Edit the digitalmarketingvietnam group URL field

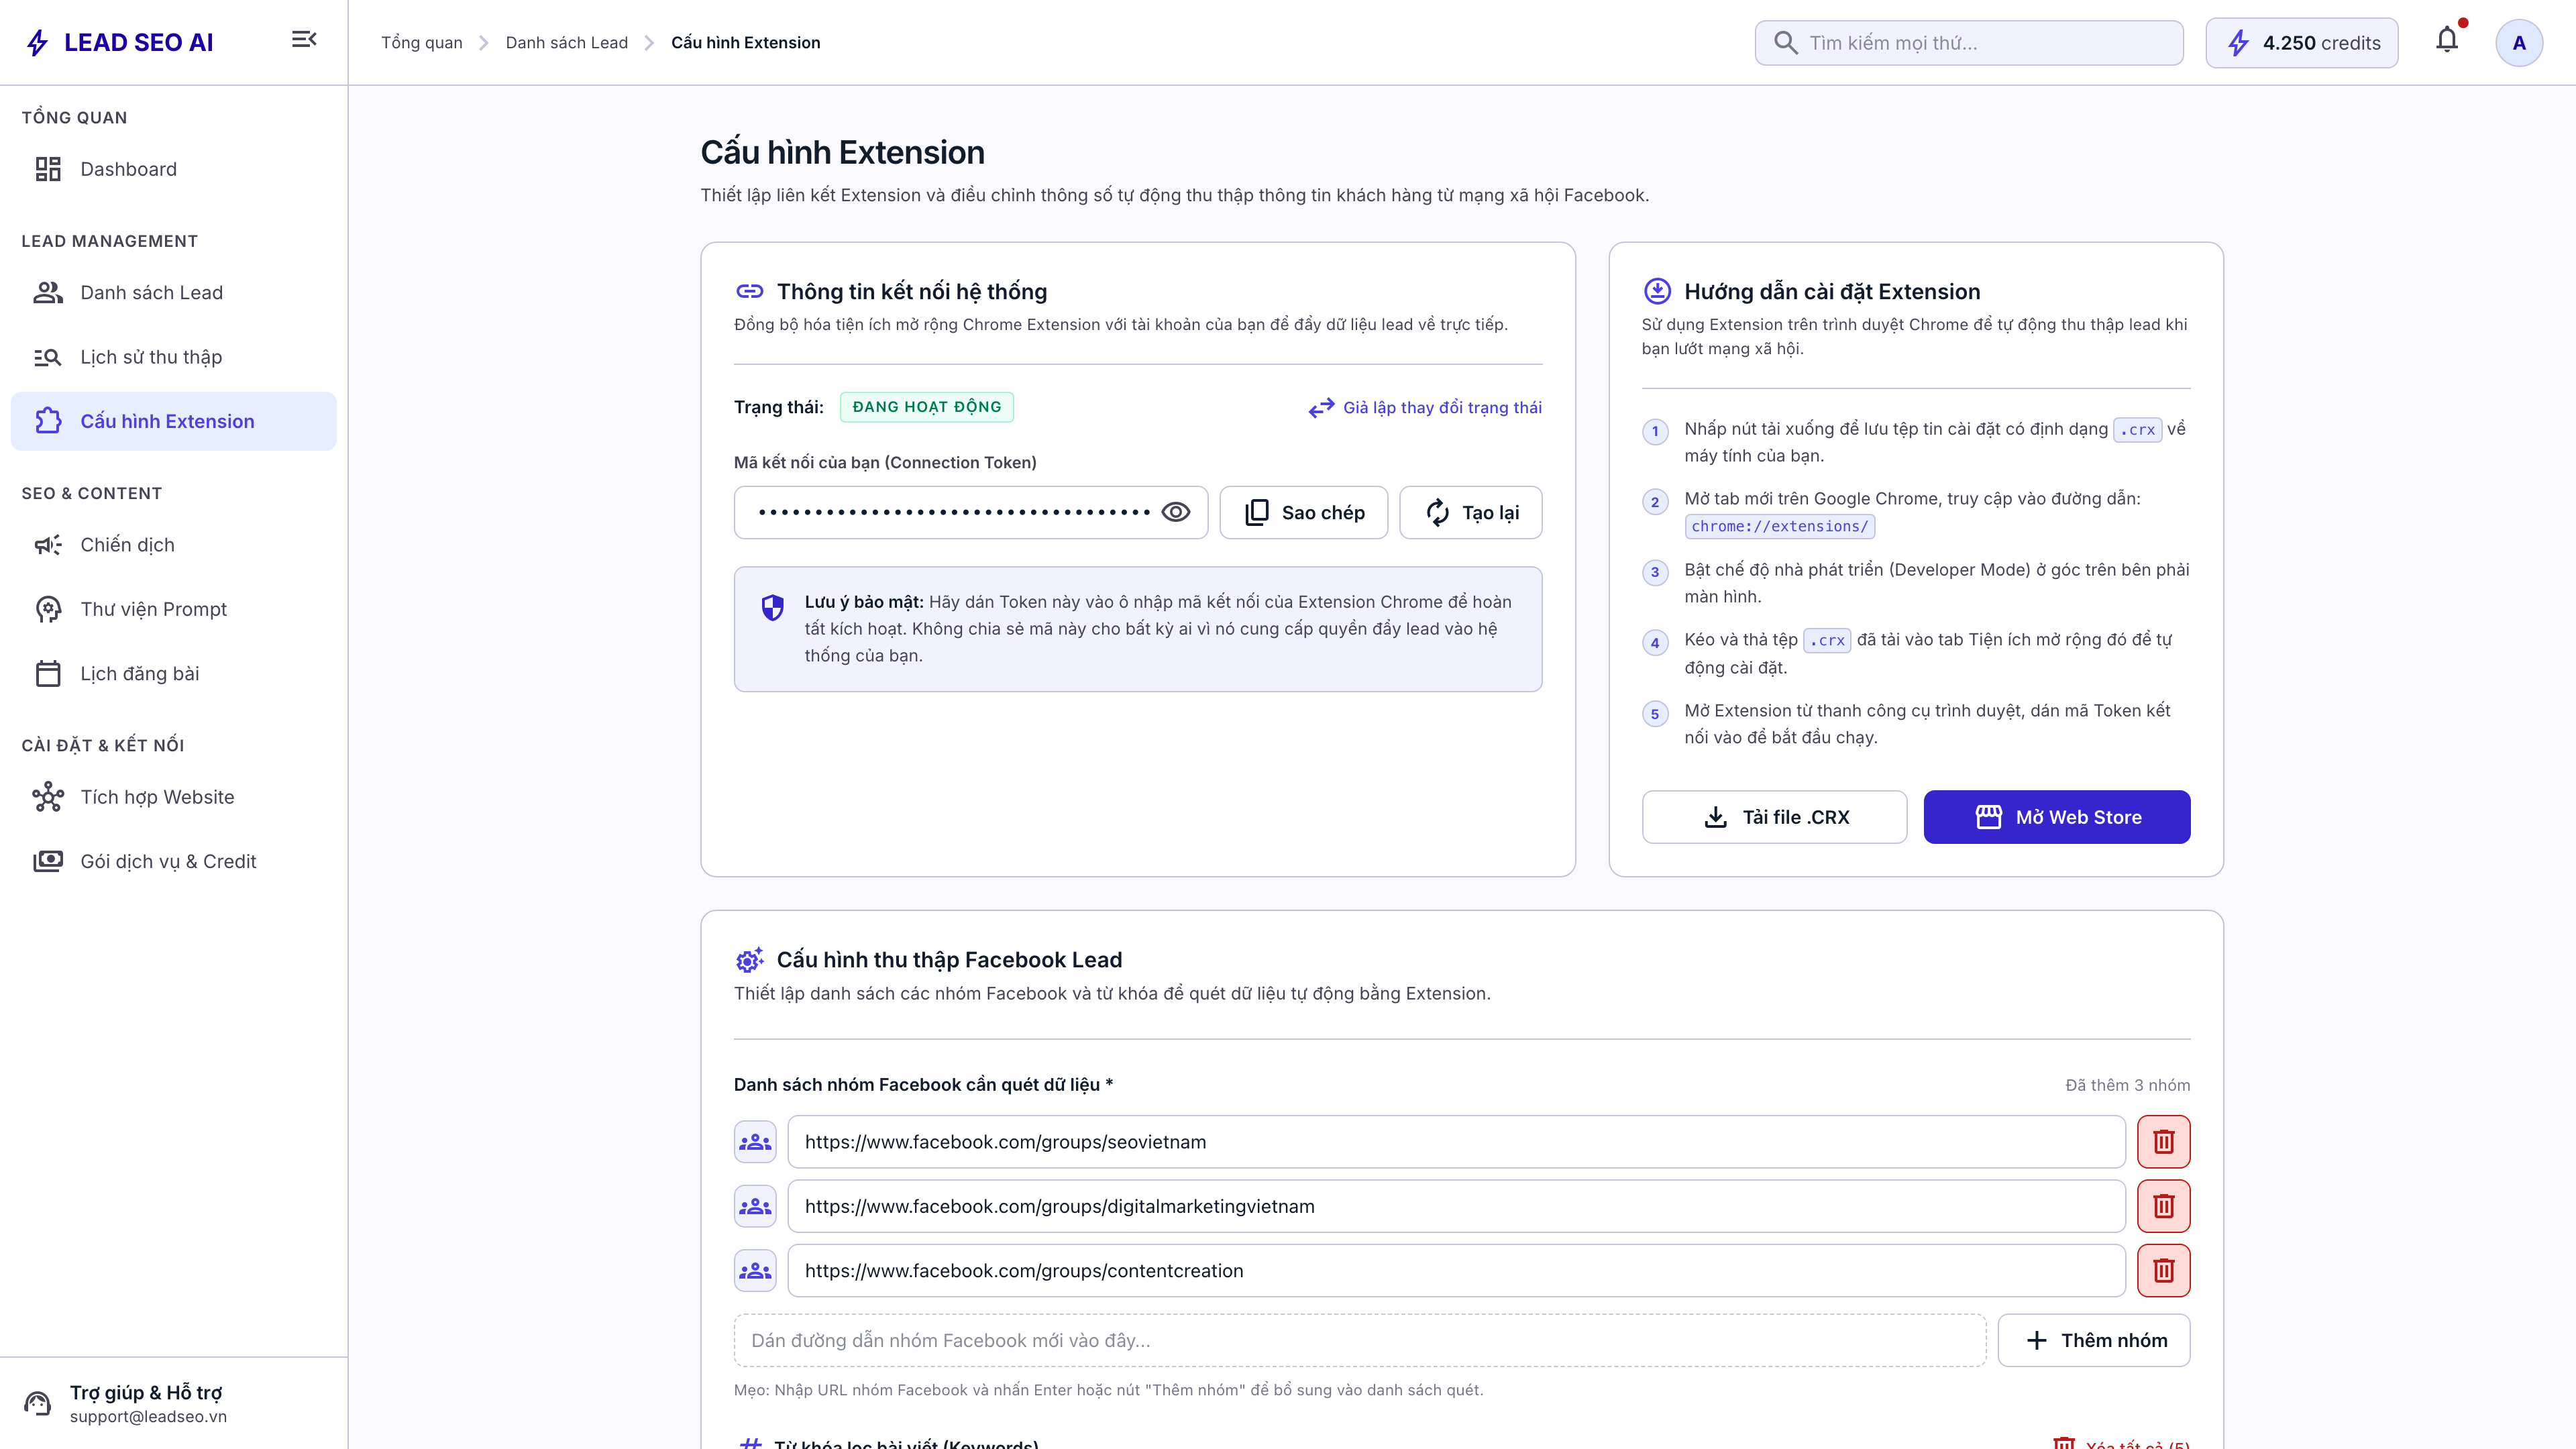[x=1456, y=1206]
